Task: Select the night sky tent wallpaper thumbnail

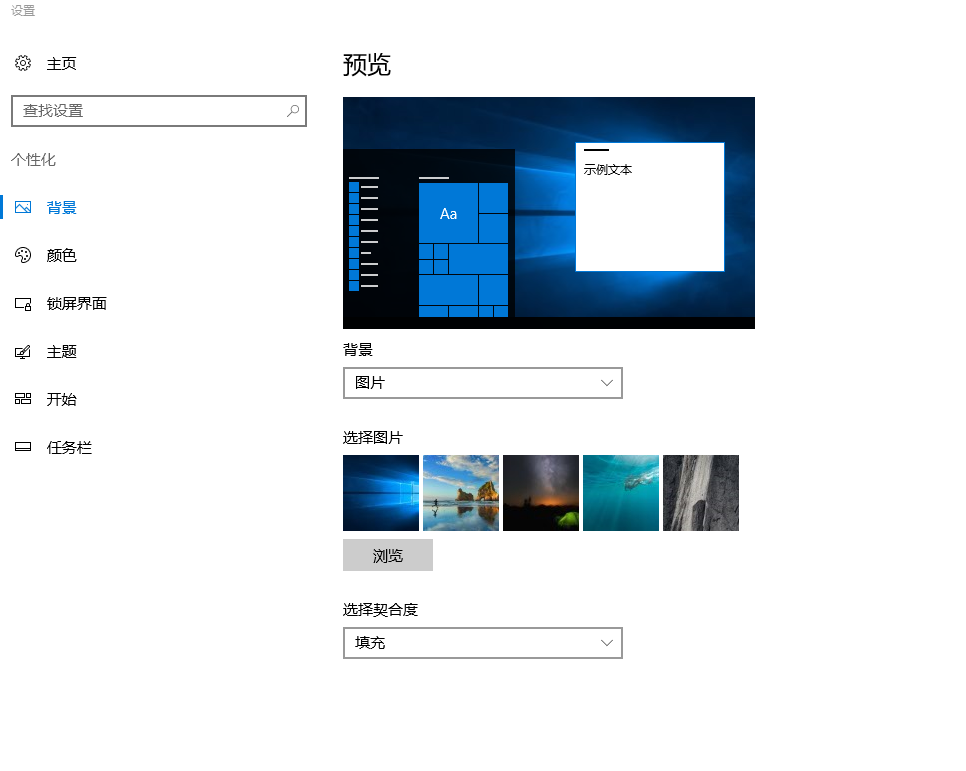Action: 541,493
